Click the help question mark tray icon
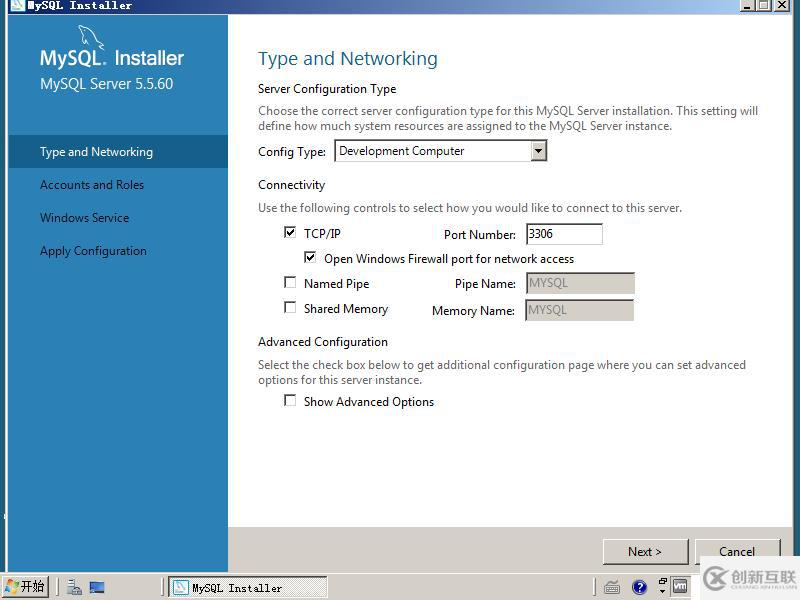 pyautogui.click(x=639, y=588)
